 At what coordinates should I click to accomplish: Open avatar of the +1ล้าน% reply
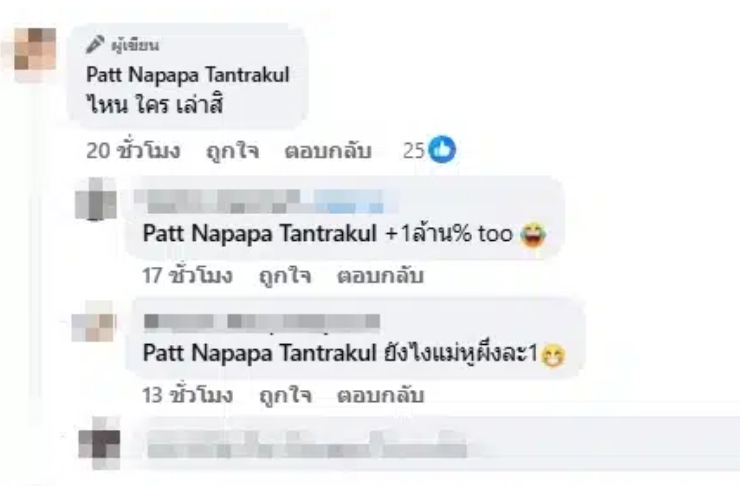tap(96, 198)
